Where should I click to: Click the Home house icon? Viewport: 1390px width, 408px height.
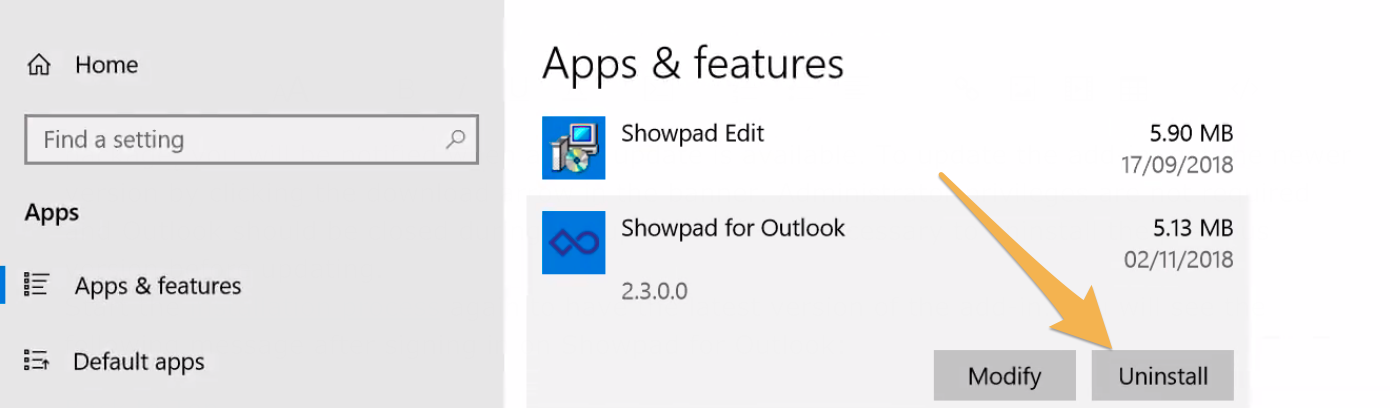coord(39,66)
